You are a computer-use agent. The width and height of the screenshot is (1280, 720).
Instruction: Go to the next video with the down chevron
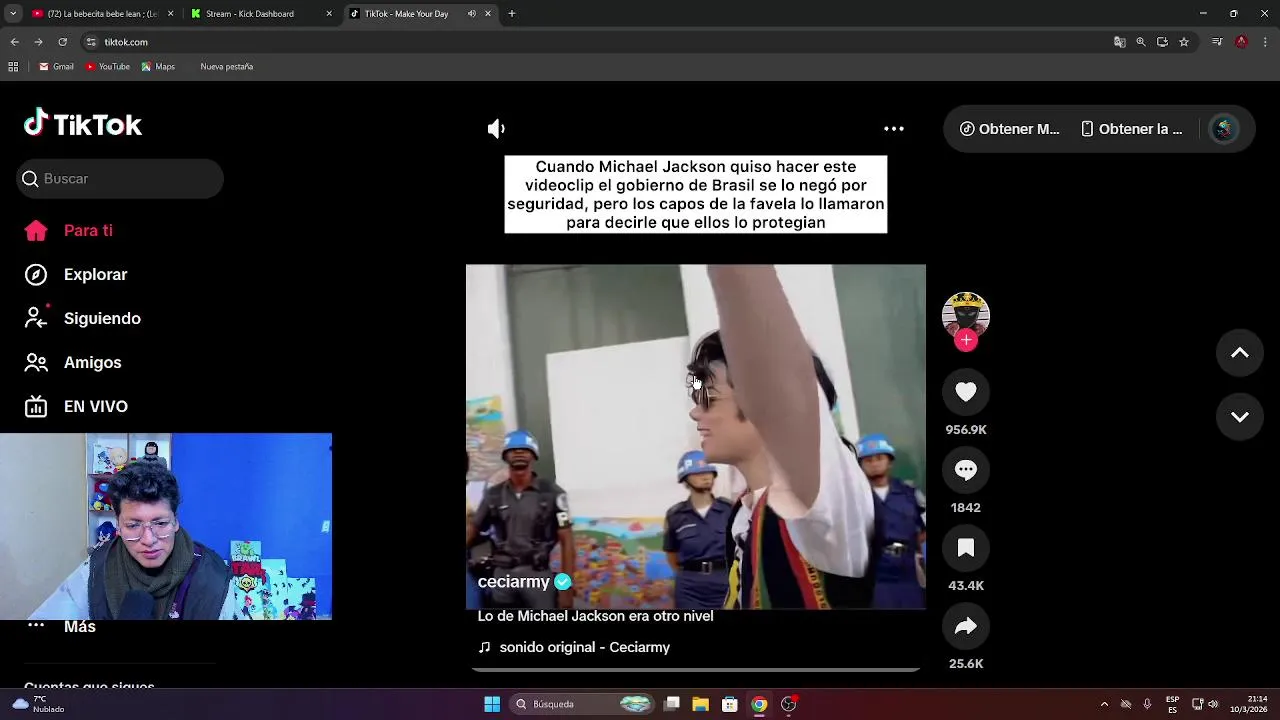pos(1240,417)
